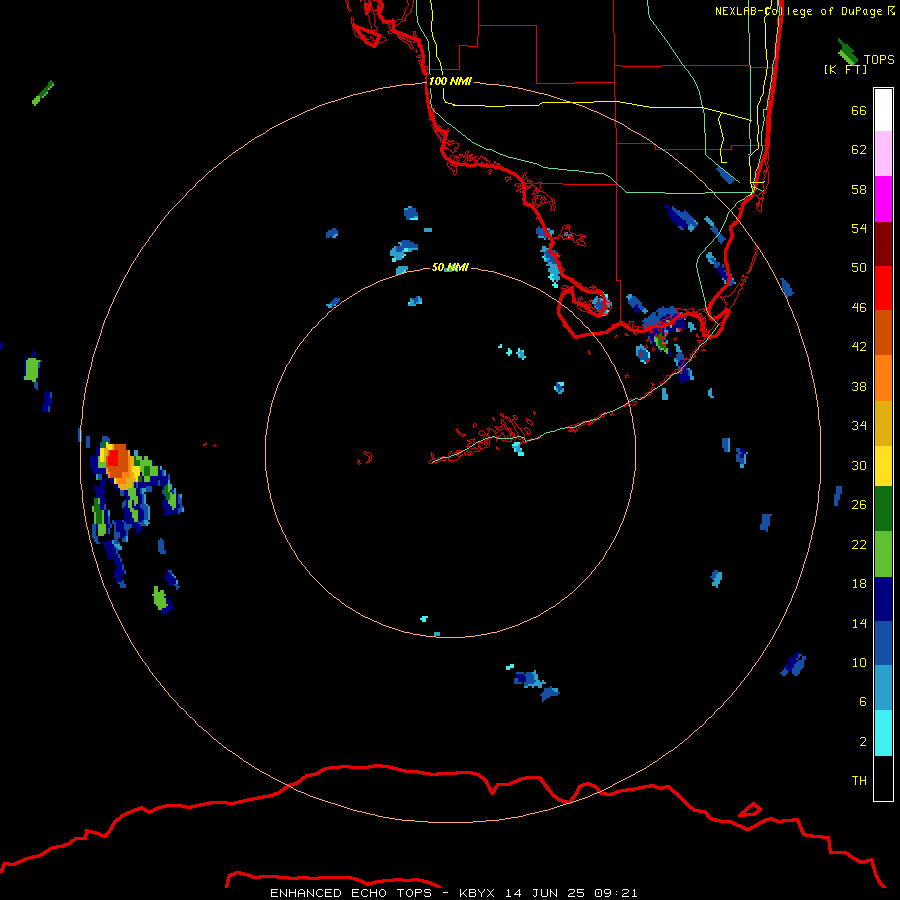The image size is (900, 900).
Task: Click the legend value 66
Action: tap(859, 111)
